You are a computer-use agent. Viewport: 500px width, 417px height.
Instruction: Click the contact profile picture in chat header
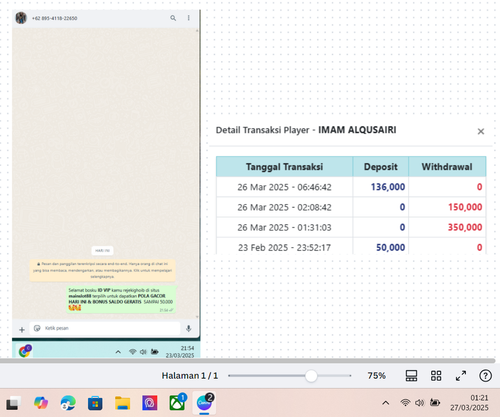[x=21, y=18]
